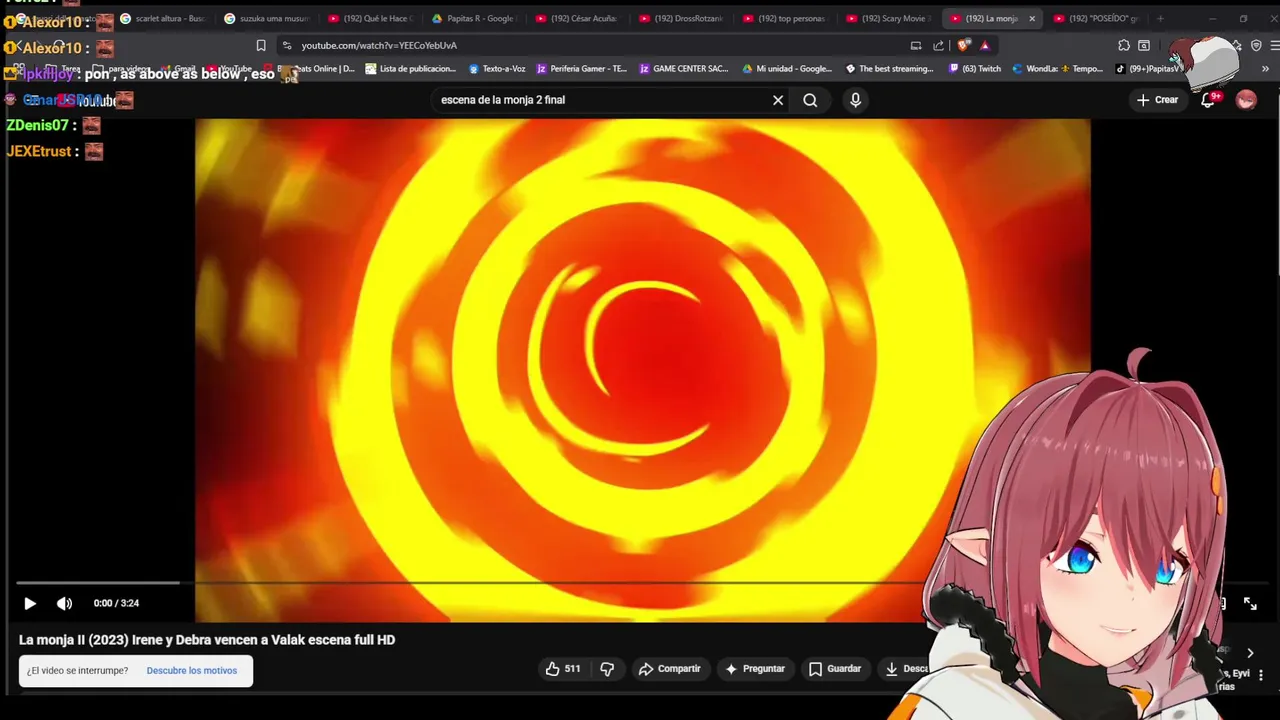
Task: Save the video with the Guardar button
Action: [x=834, y=669]
